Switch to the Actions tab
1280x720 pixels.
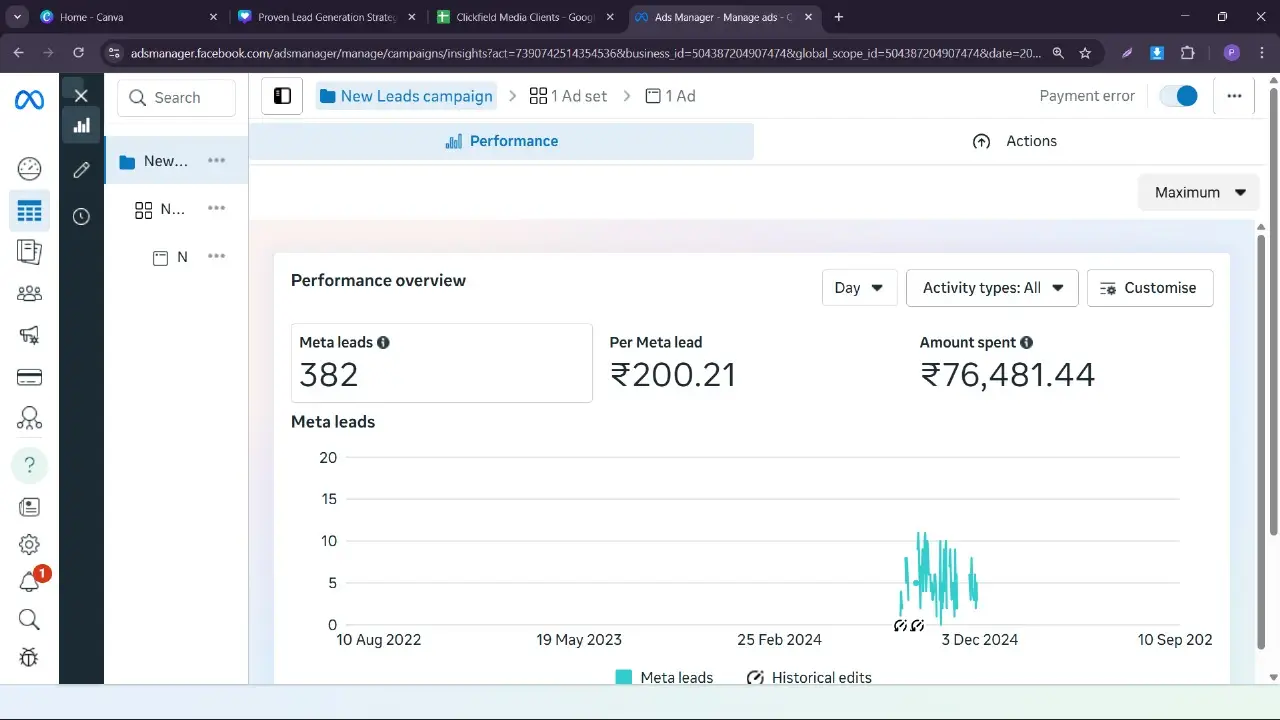[1014, 141]
